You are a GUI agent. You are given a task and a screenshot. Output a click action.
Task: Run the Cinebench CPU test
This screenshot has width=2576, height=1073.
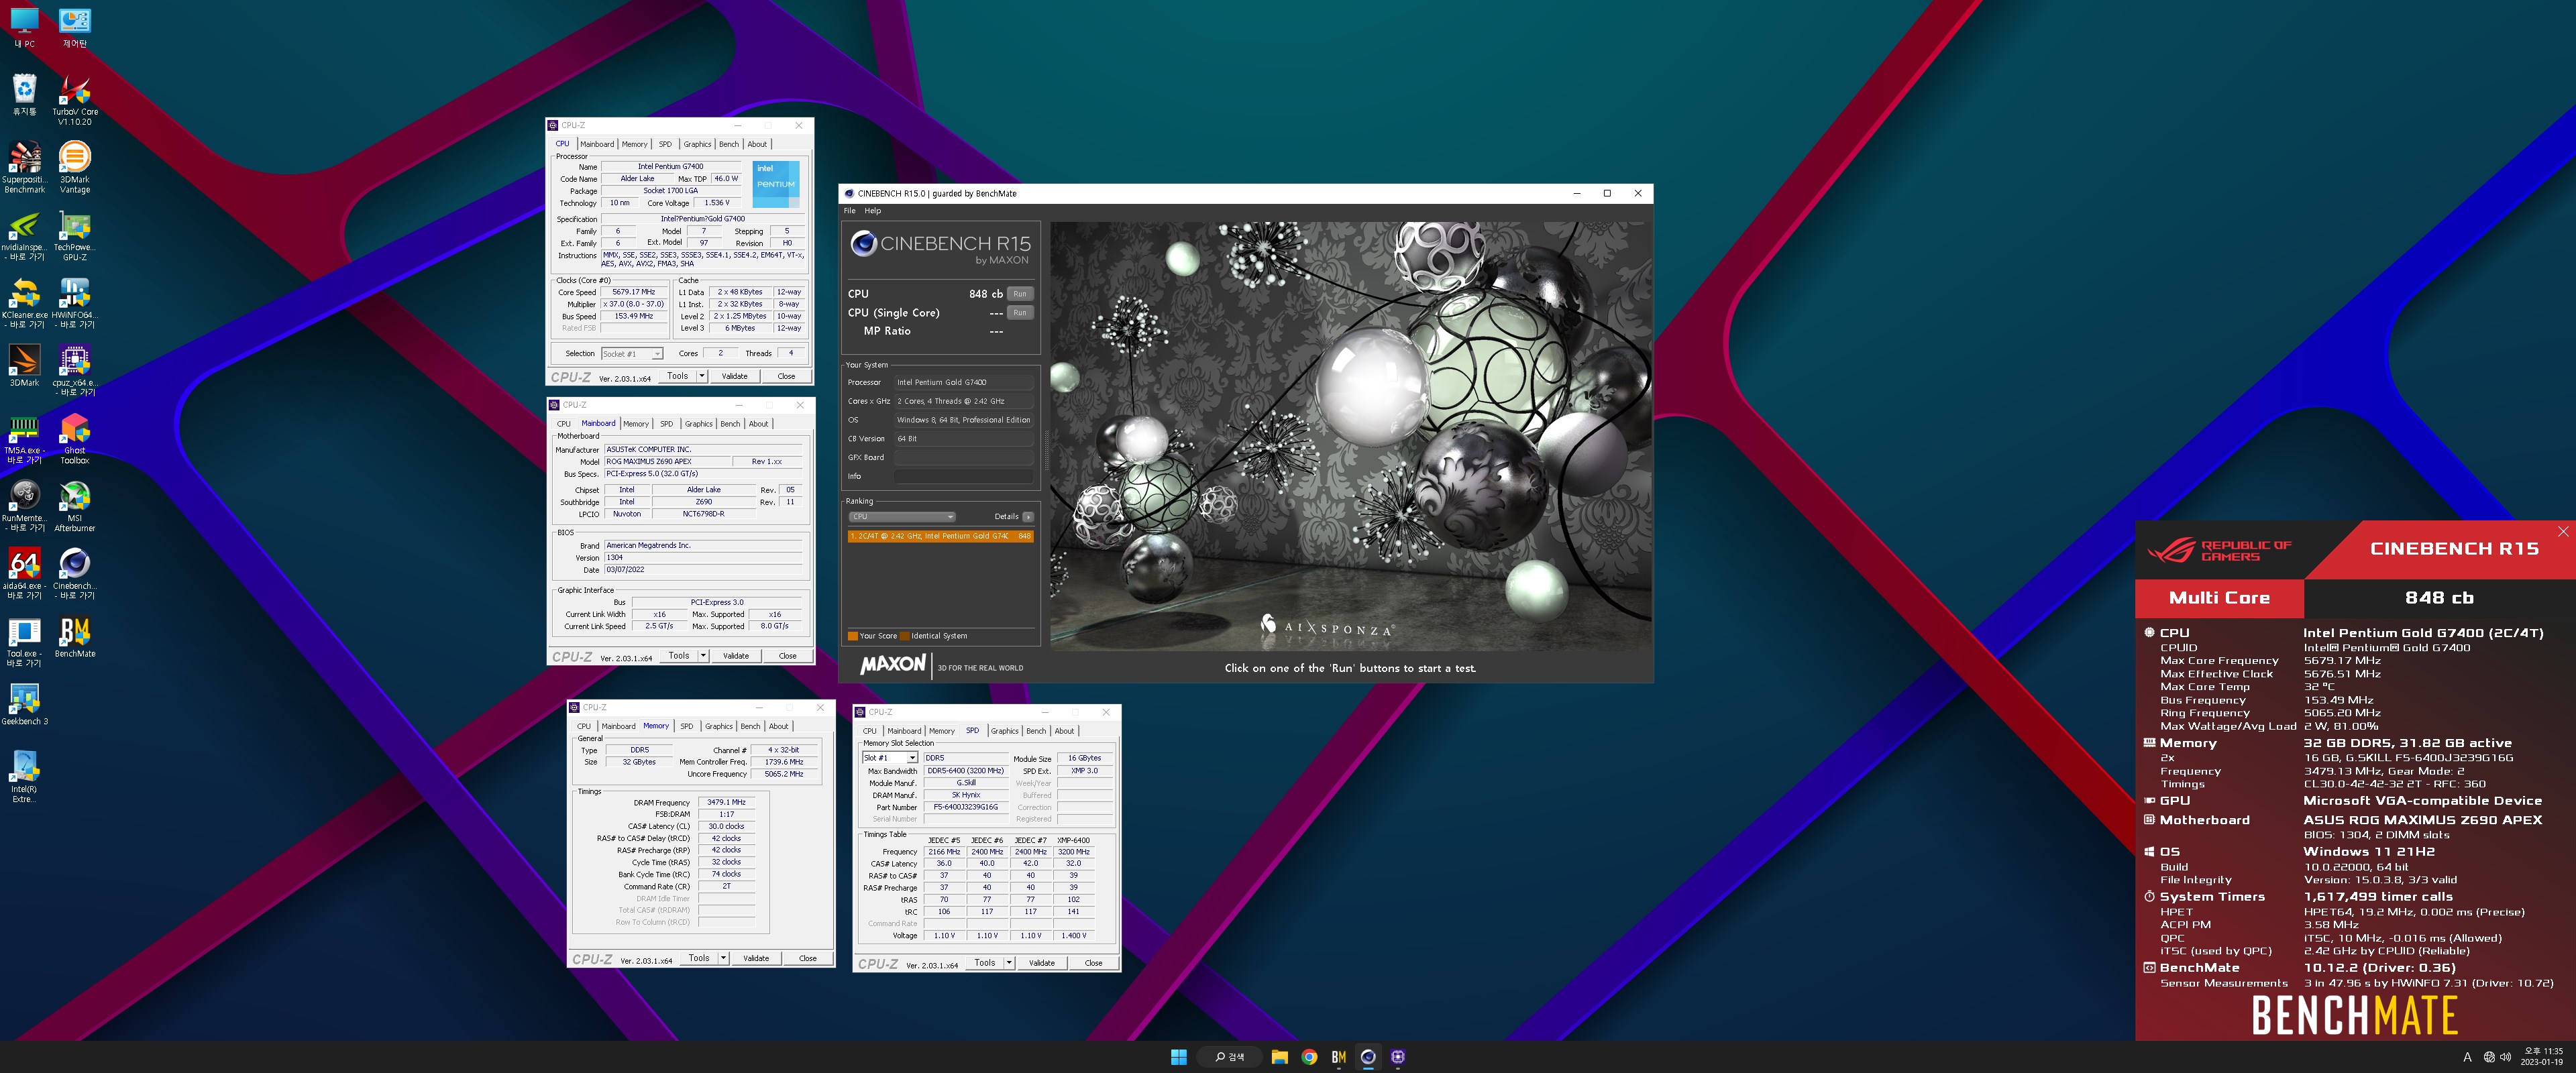[1019, 294]
